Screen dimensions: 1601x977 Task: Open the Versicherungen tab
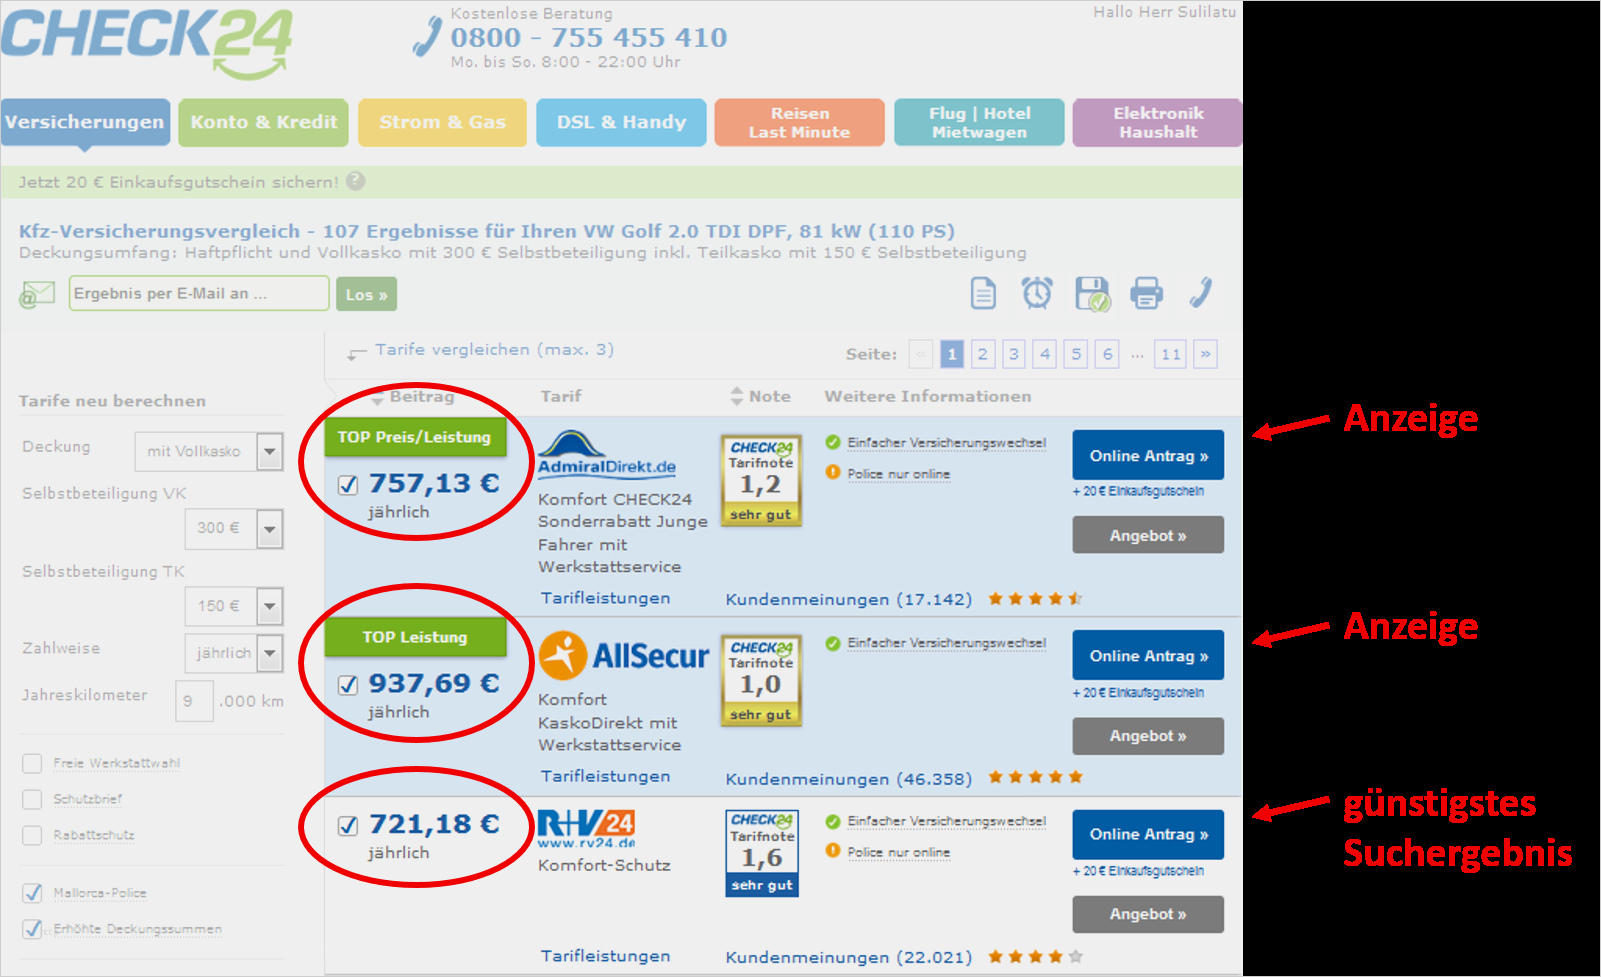pos(85,122)
